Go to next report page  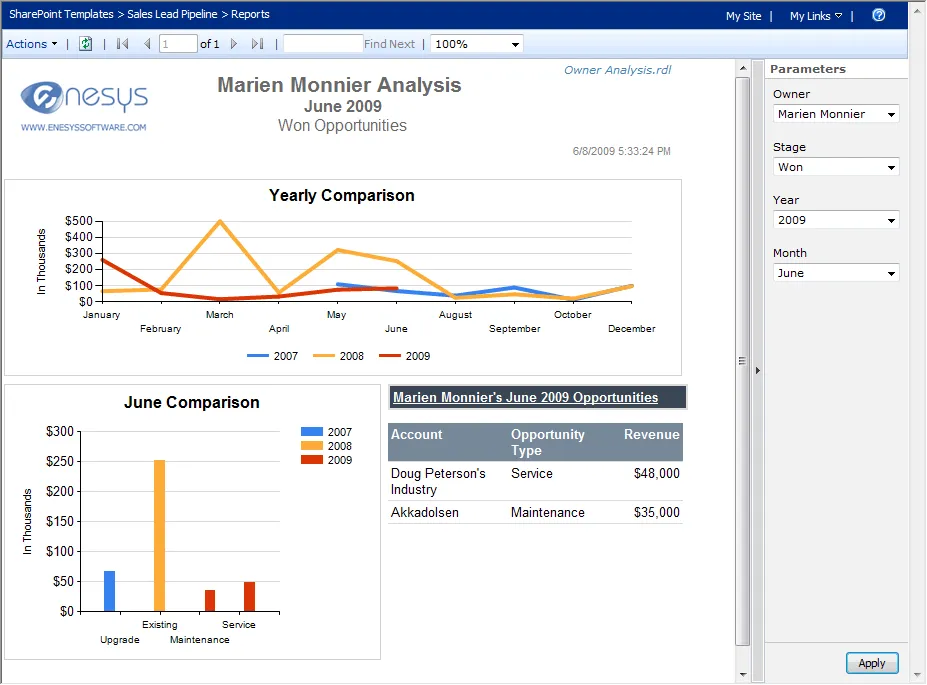click(234, 44)
